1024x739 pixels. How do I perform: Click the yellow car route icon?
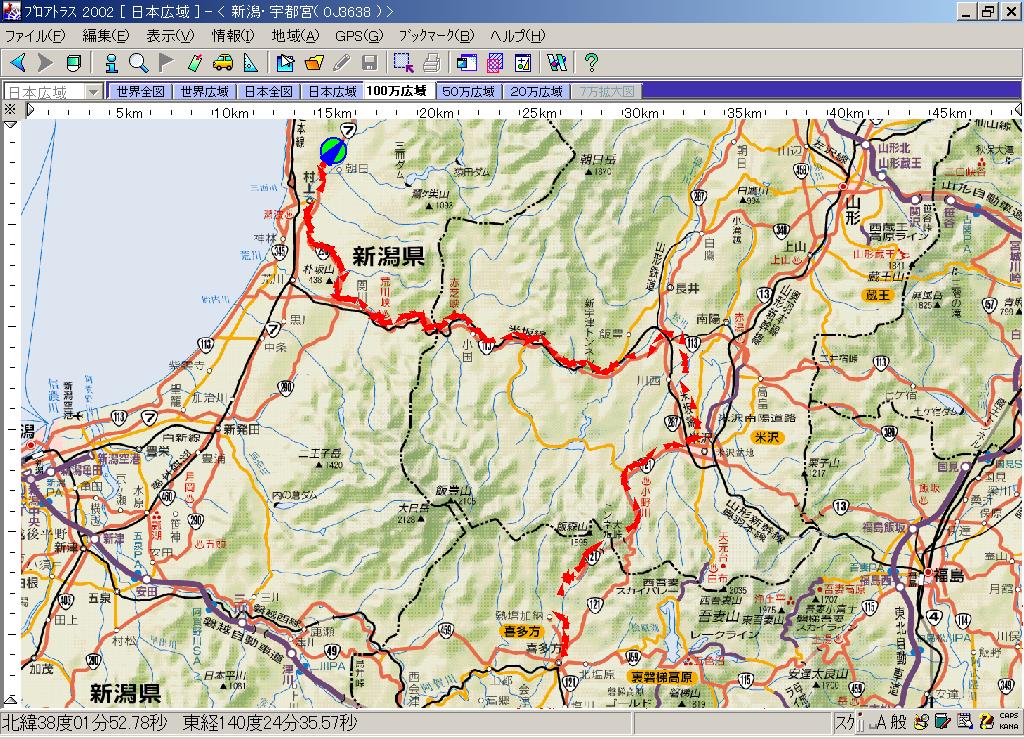(x=222, y=63)
